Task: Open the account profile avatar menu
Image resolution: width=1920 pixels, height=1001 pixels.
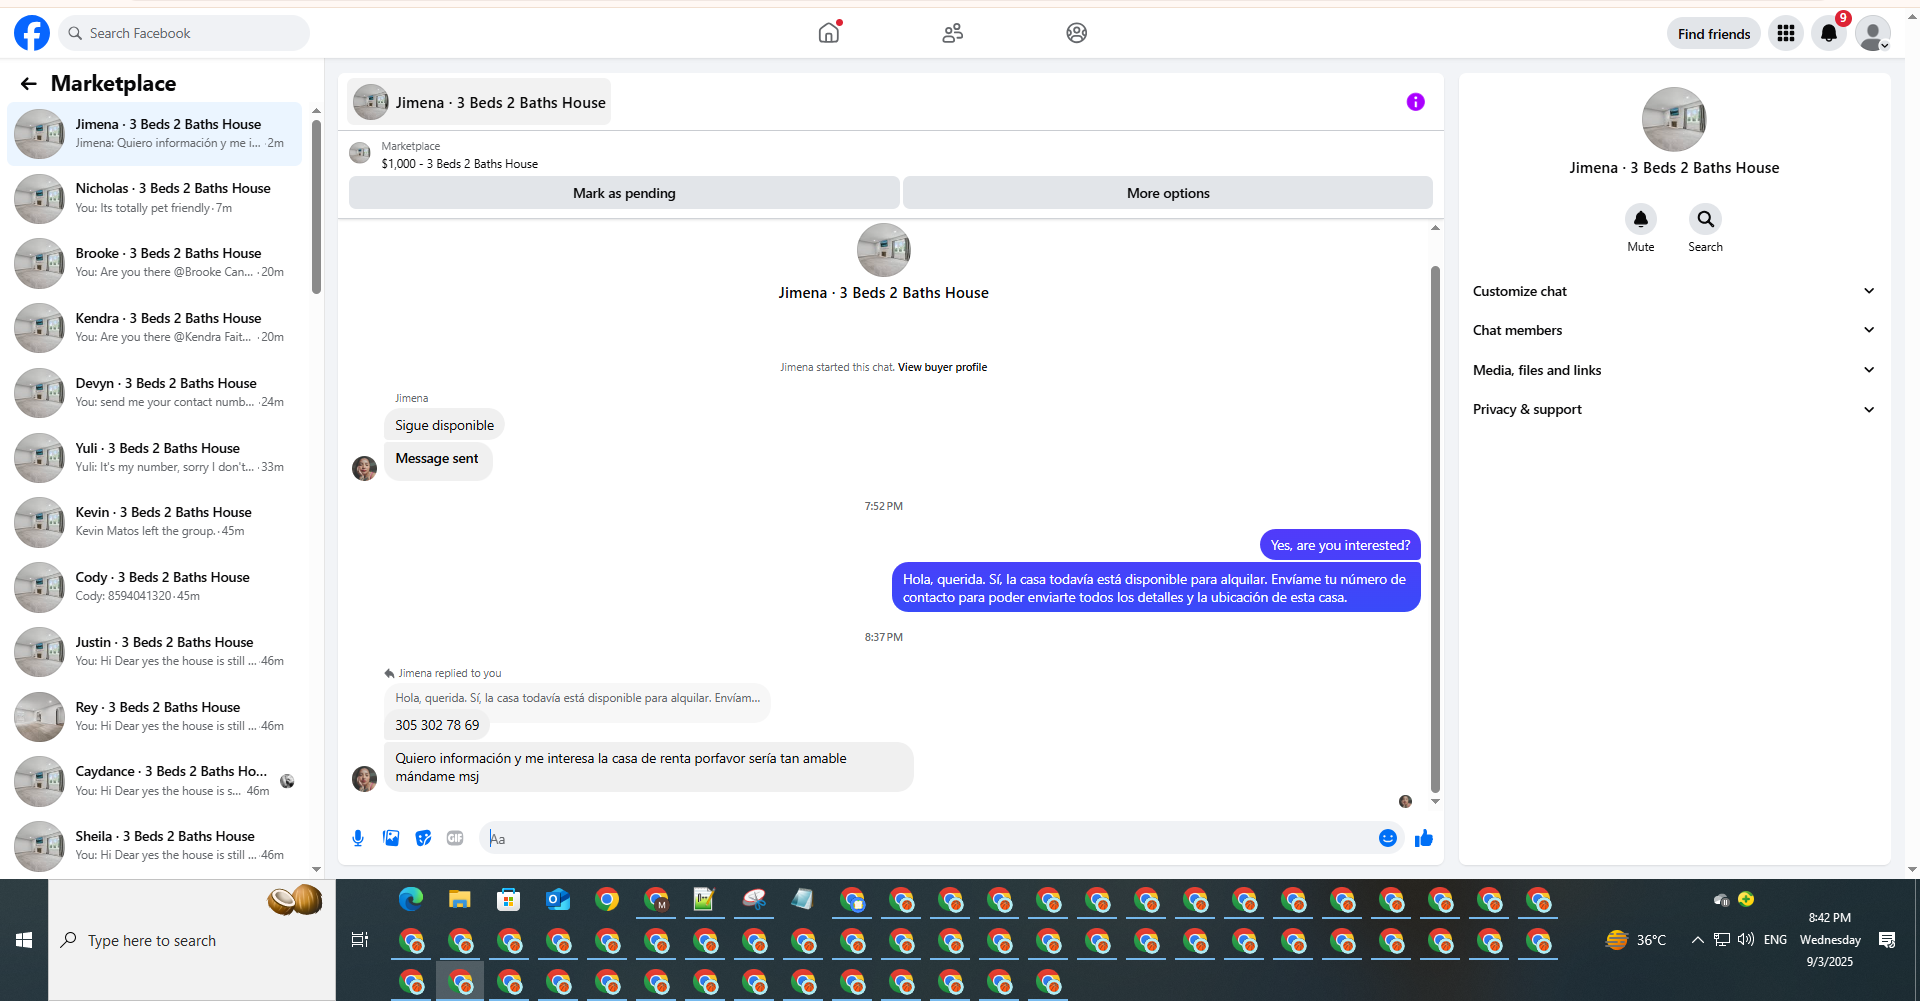Action: pos(1872,33)
